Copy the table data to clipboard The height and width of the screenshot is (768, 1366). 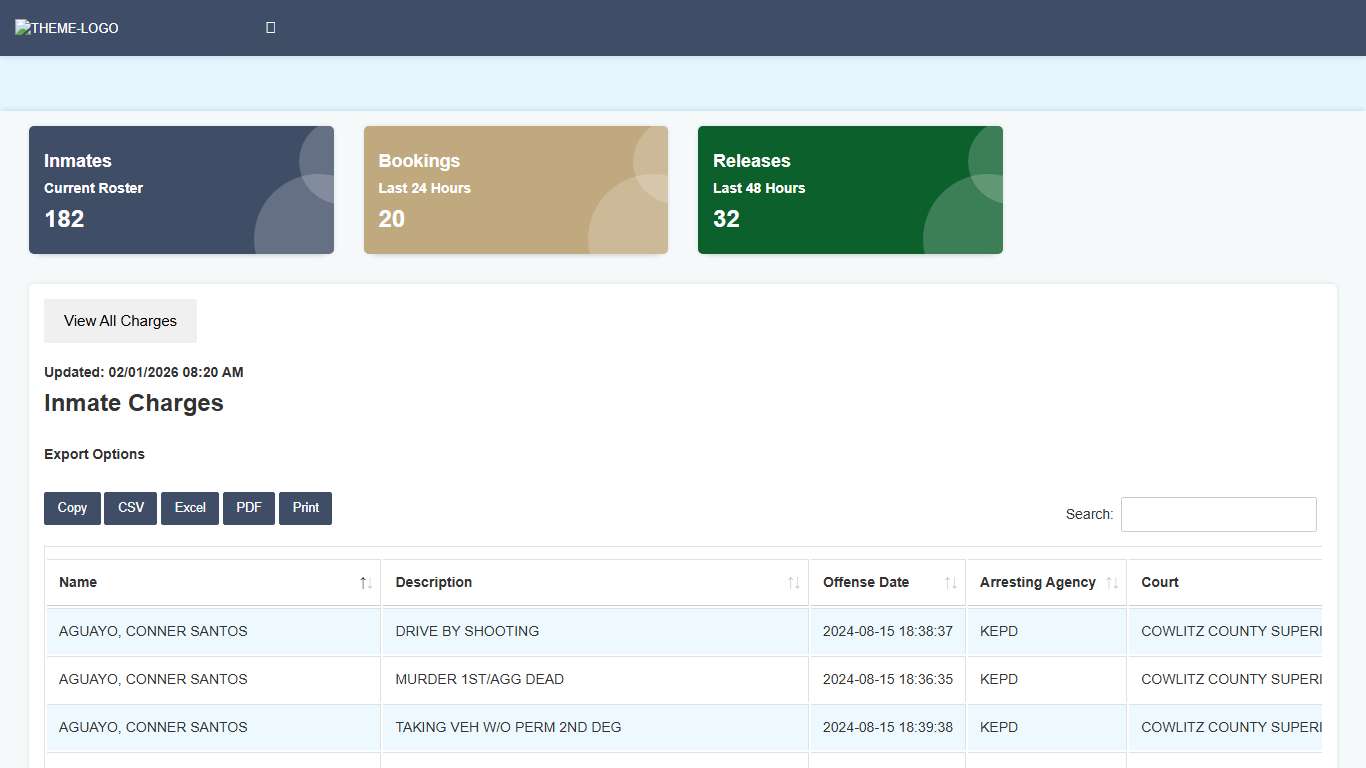click(x=72, y=508)
